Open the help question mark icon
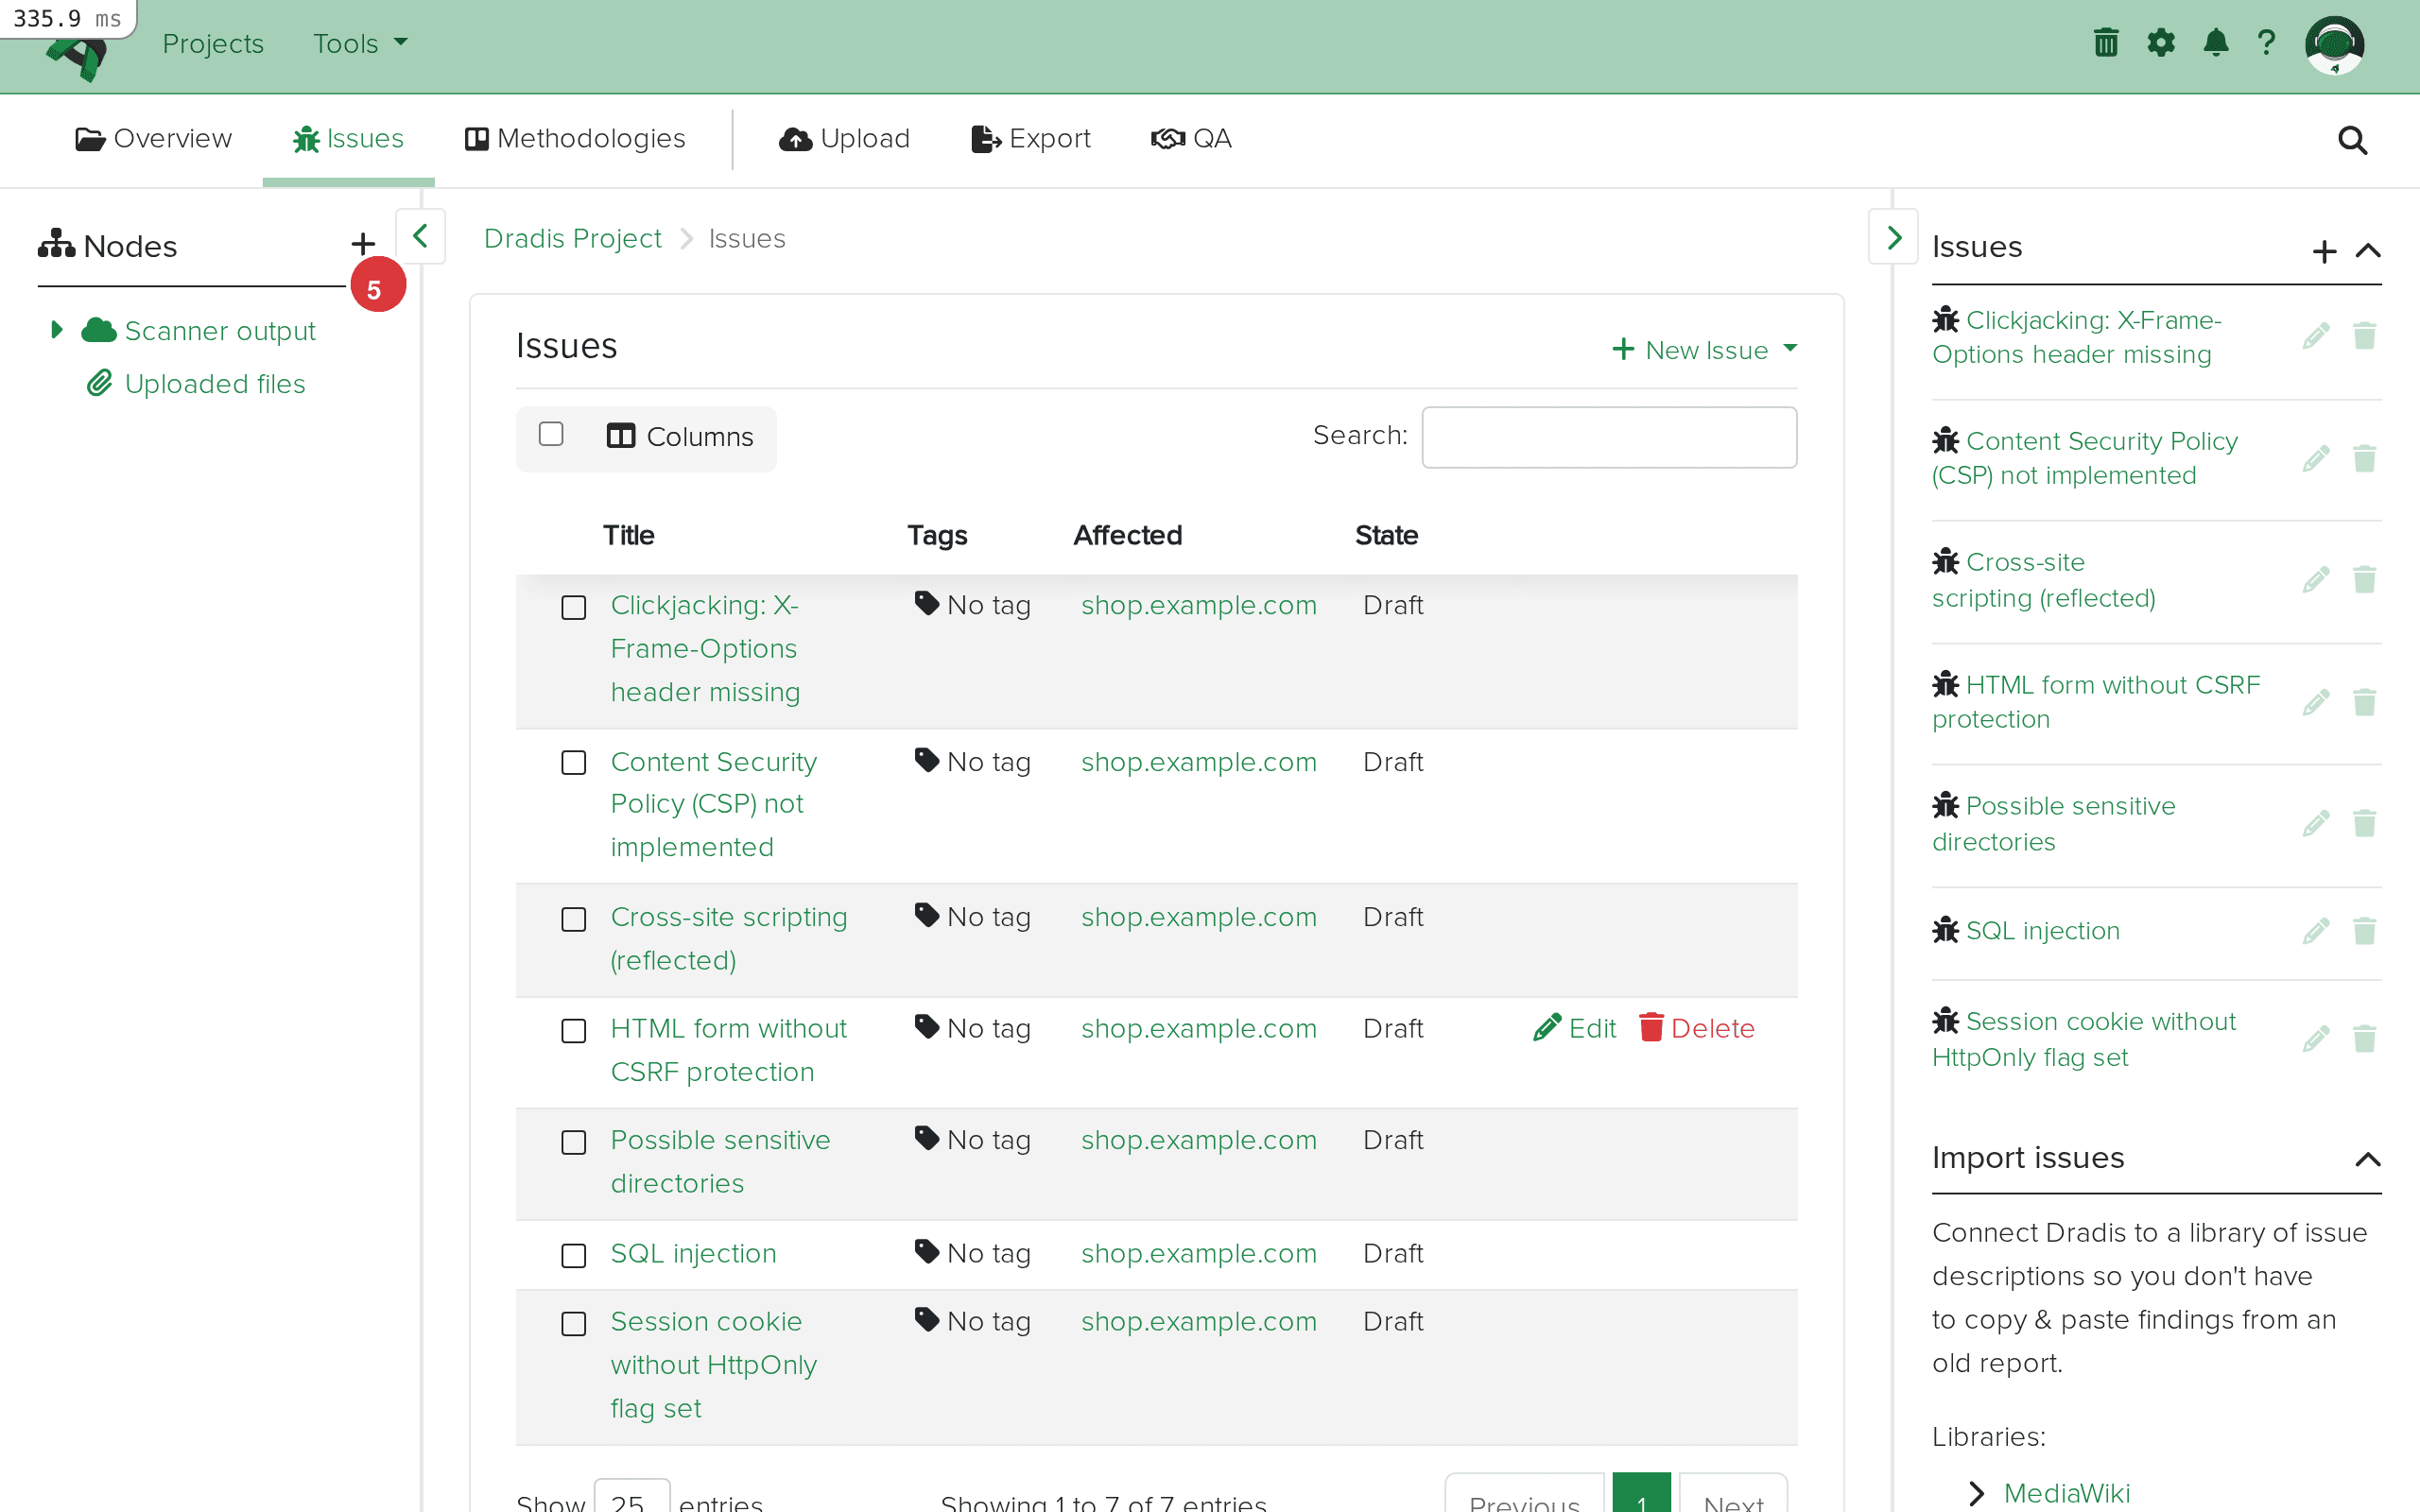 pos(2267,43)
